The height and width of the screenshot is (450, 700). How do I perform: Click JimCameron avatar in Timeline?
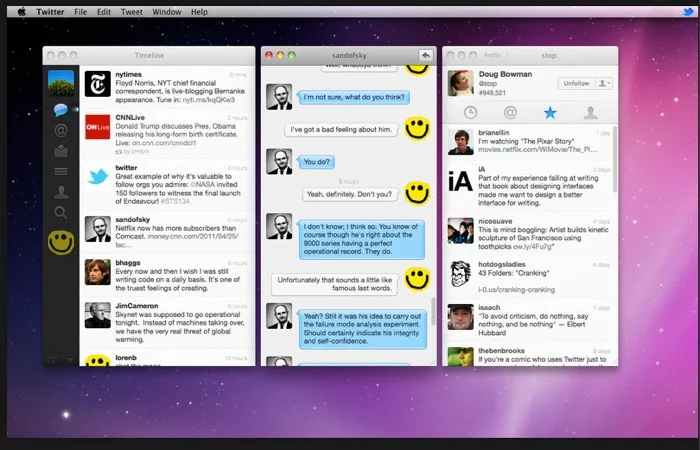[x=98, y=315]
